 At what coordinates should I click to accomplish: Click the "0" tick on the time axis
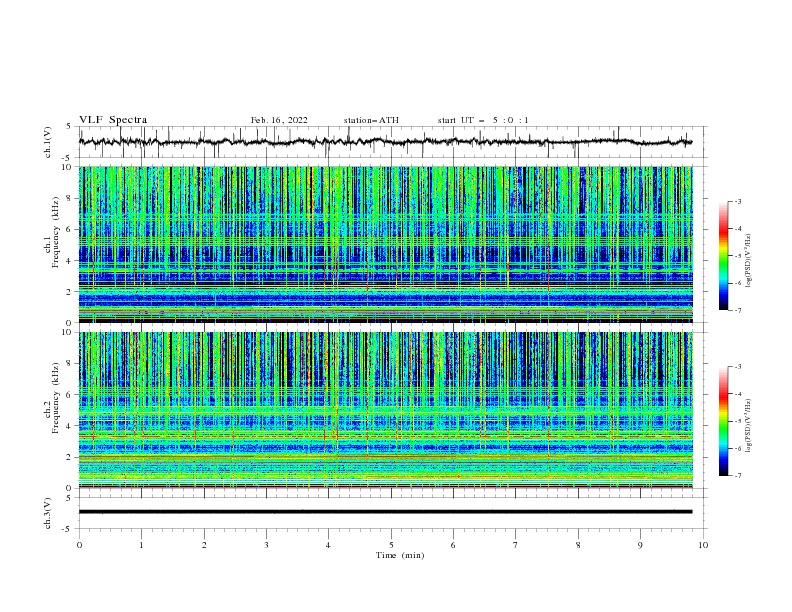point(79,545)
